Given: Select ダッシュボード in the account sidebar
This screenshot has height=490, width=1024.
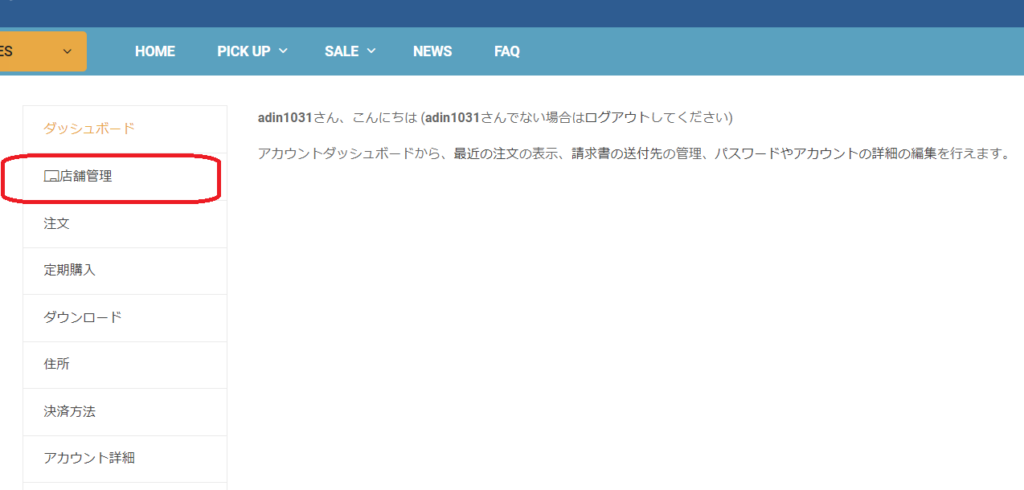Looking at the screenshot, I should click(88, 129).
